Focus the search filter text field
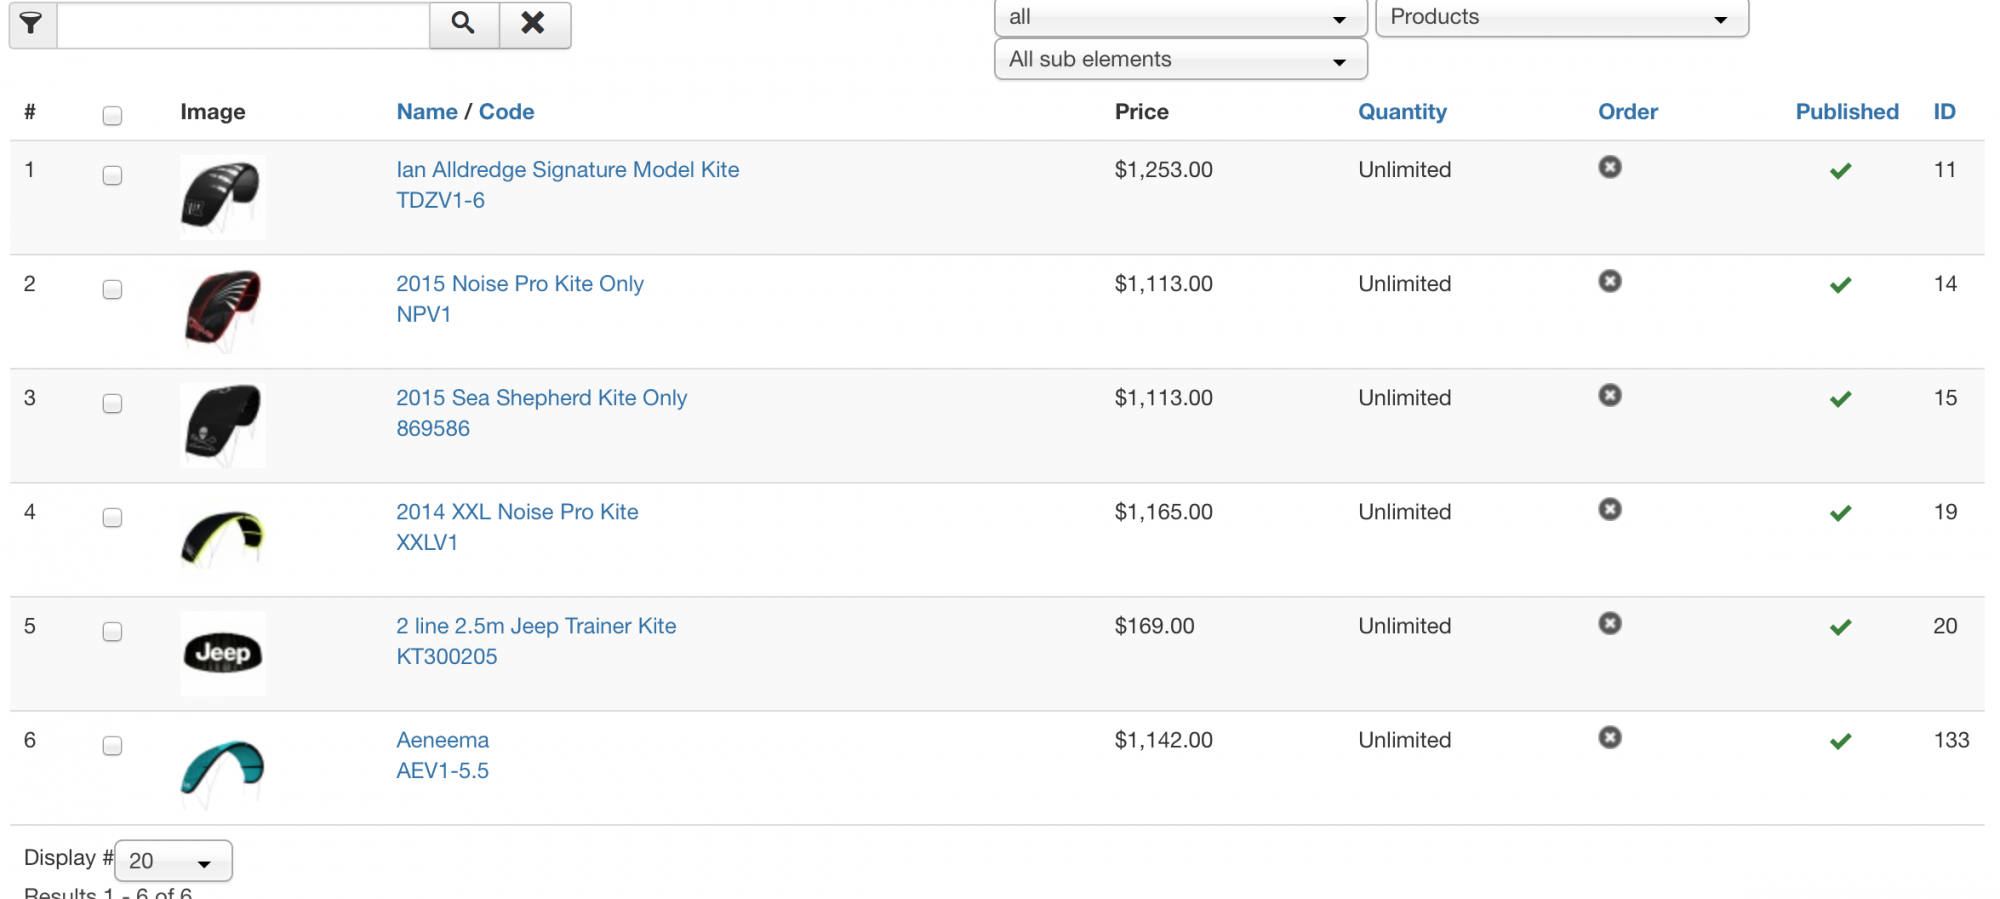Viewport: 2000px width, 899px height. coord(243,24)
